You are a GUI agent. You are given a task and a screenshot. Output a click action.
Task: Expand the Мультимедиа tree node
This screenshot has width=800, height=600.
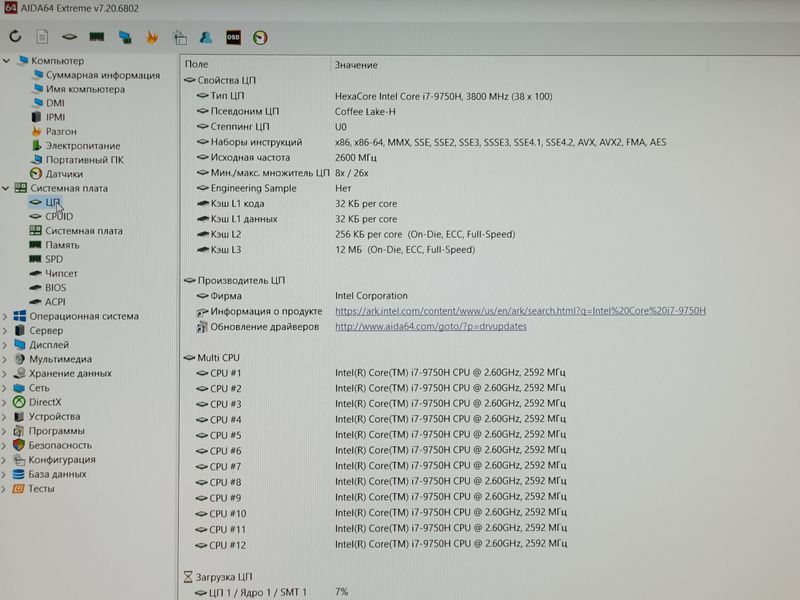(x=5, y=359)
